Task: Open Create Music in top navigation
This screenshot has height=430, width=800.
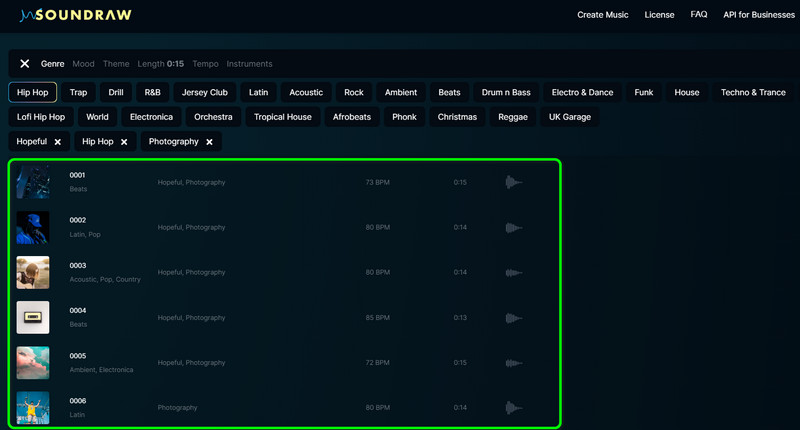Action: click(604, 15)
